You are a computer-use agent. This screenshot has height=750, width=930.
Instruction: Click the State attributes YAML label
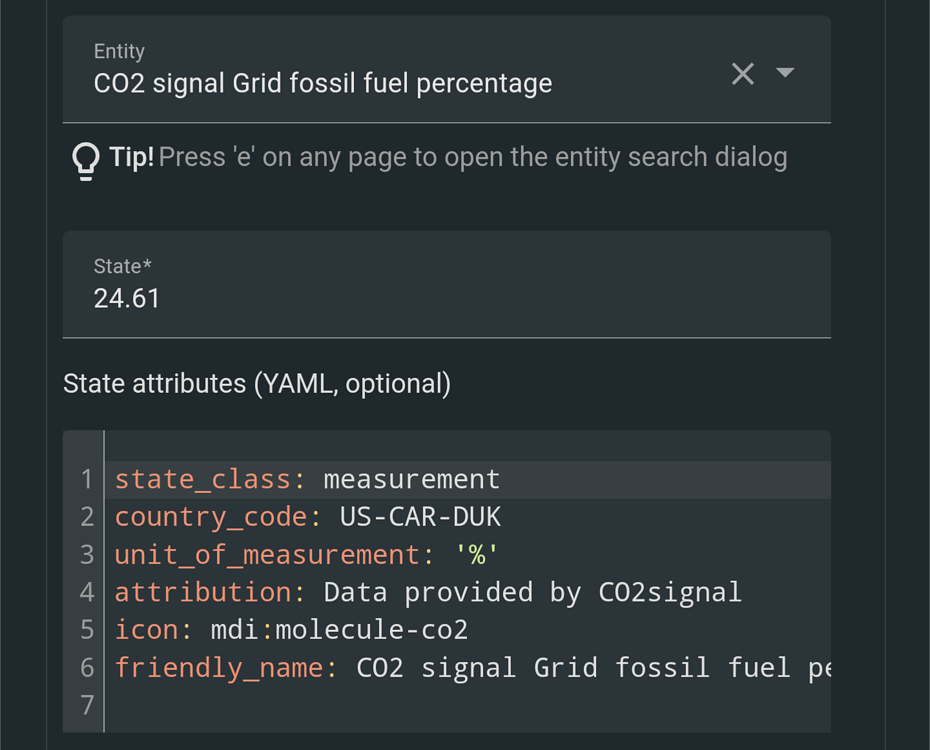tap(256, 383)
